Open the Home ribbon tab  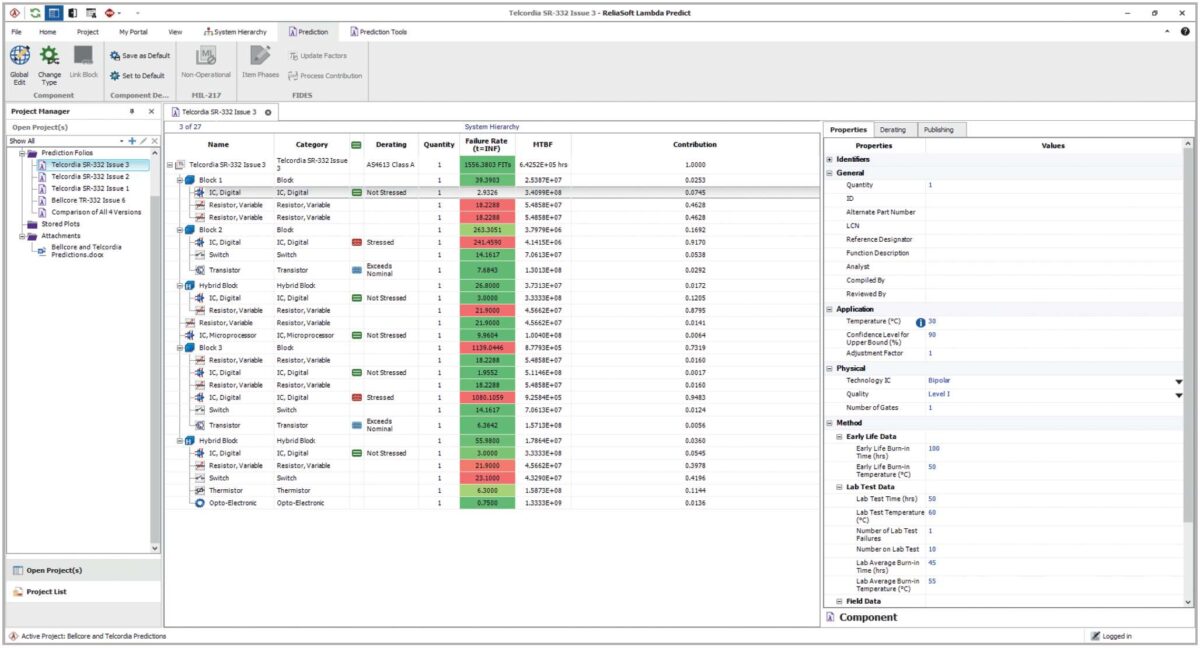pos(48,32)
